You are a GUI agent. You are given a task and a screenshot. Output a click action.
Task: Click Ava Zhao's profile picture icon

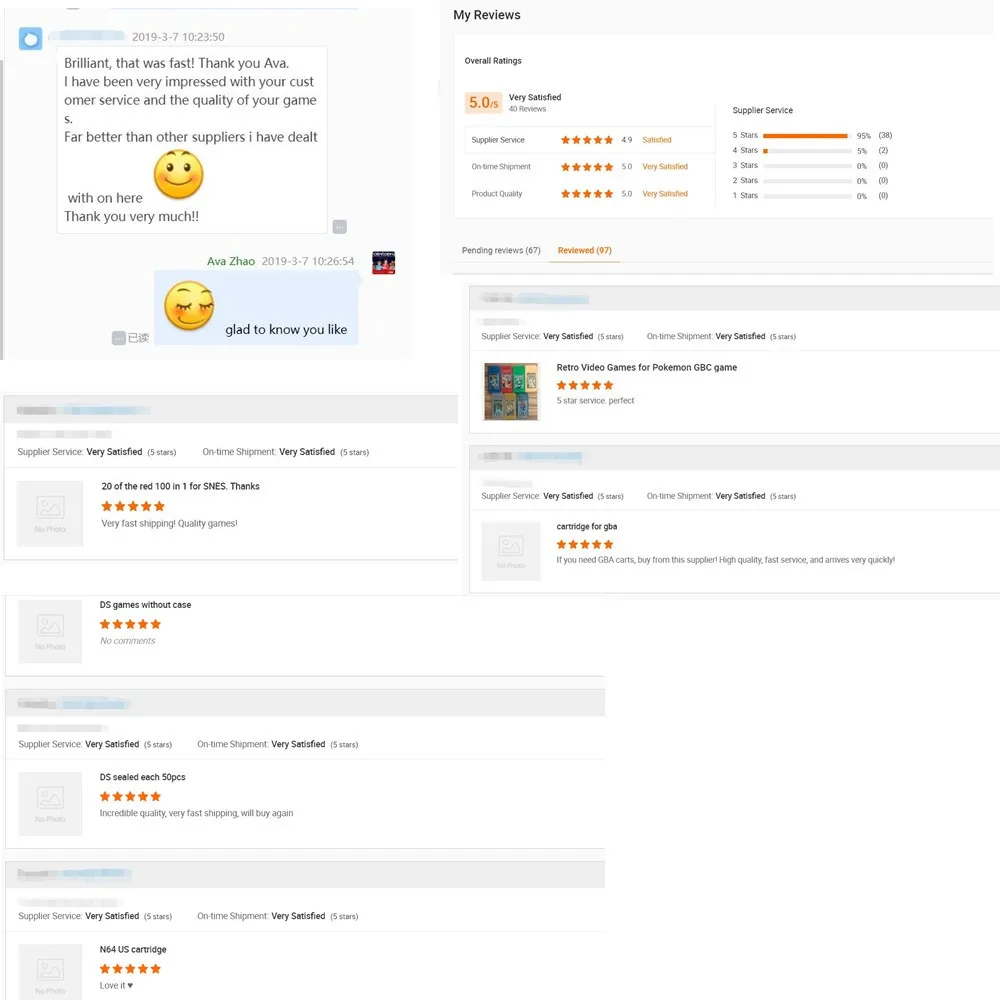coord(383,262)
